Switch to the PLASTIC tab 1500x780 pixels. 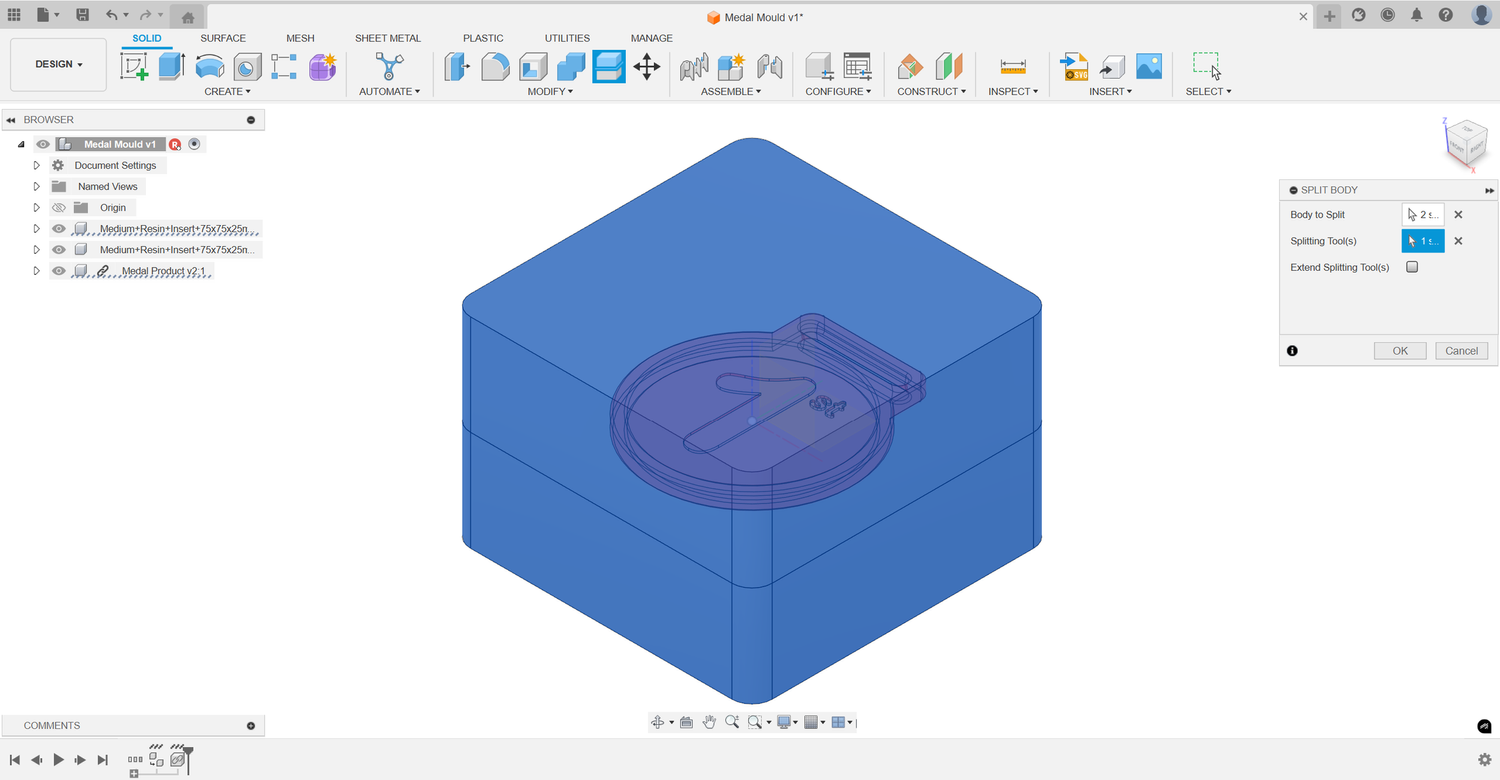[483, 38]
